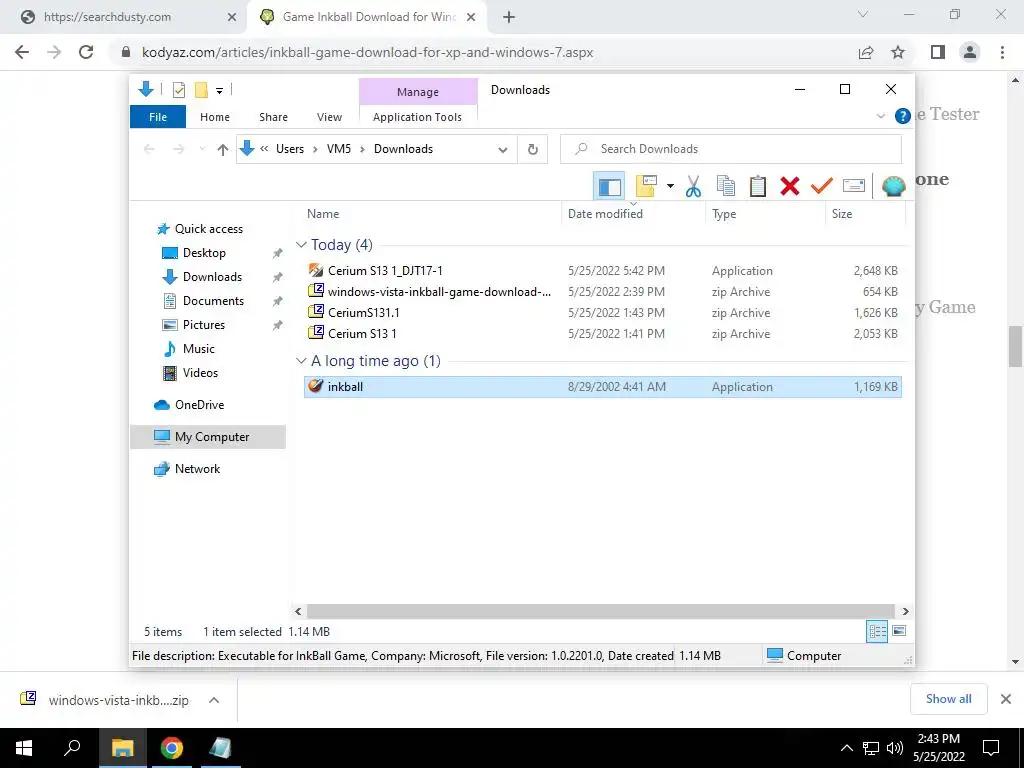Screen dimensions: 1024x768
Task: Click the Manage contextual tab header
Action: tap(418, 92)
